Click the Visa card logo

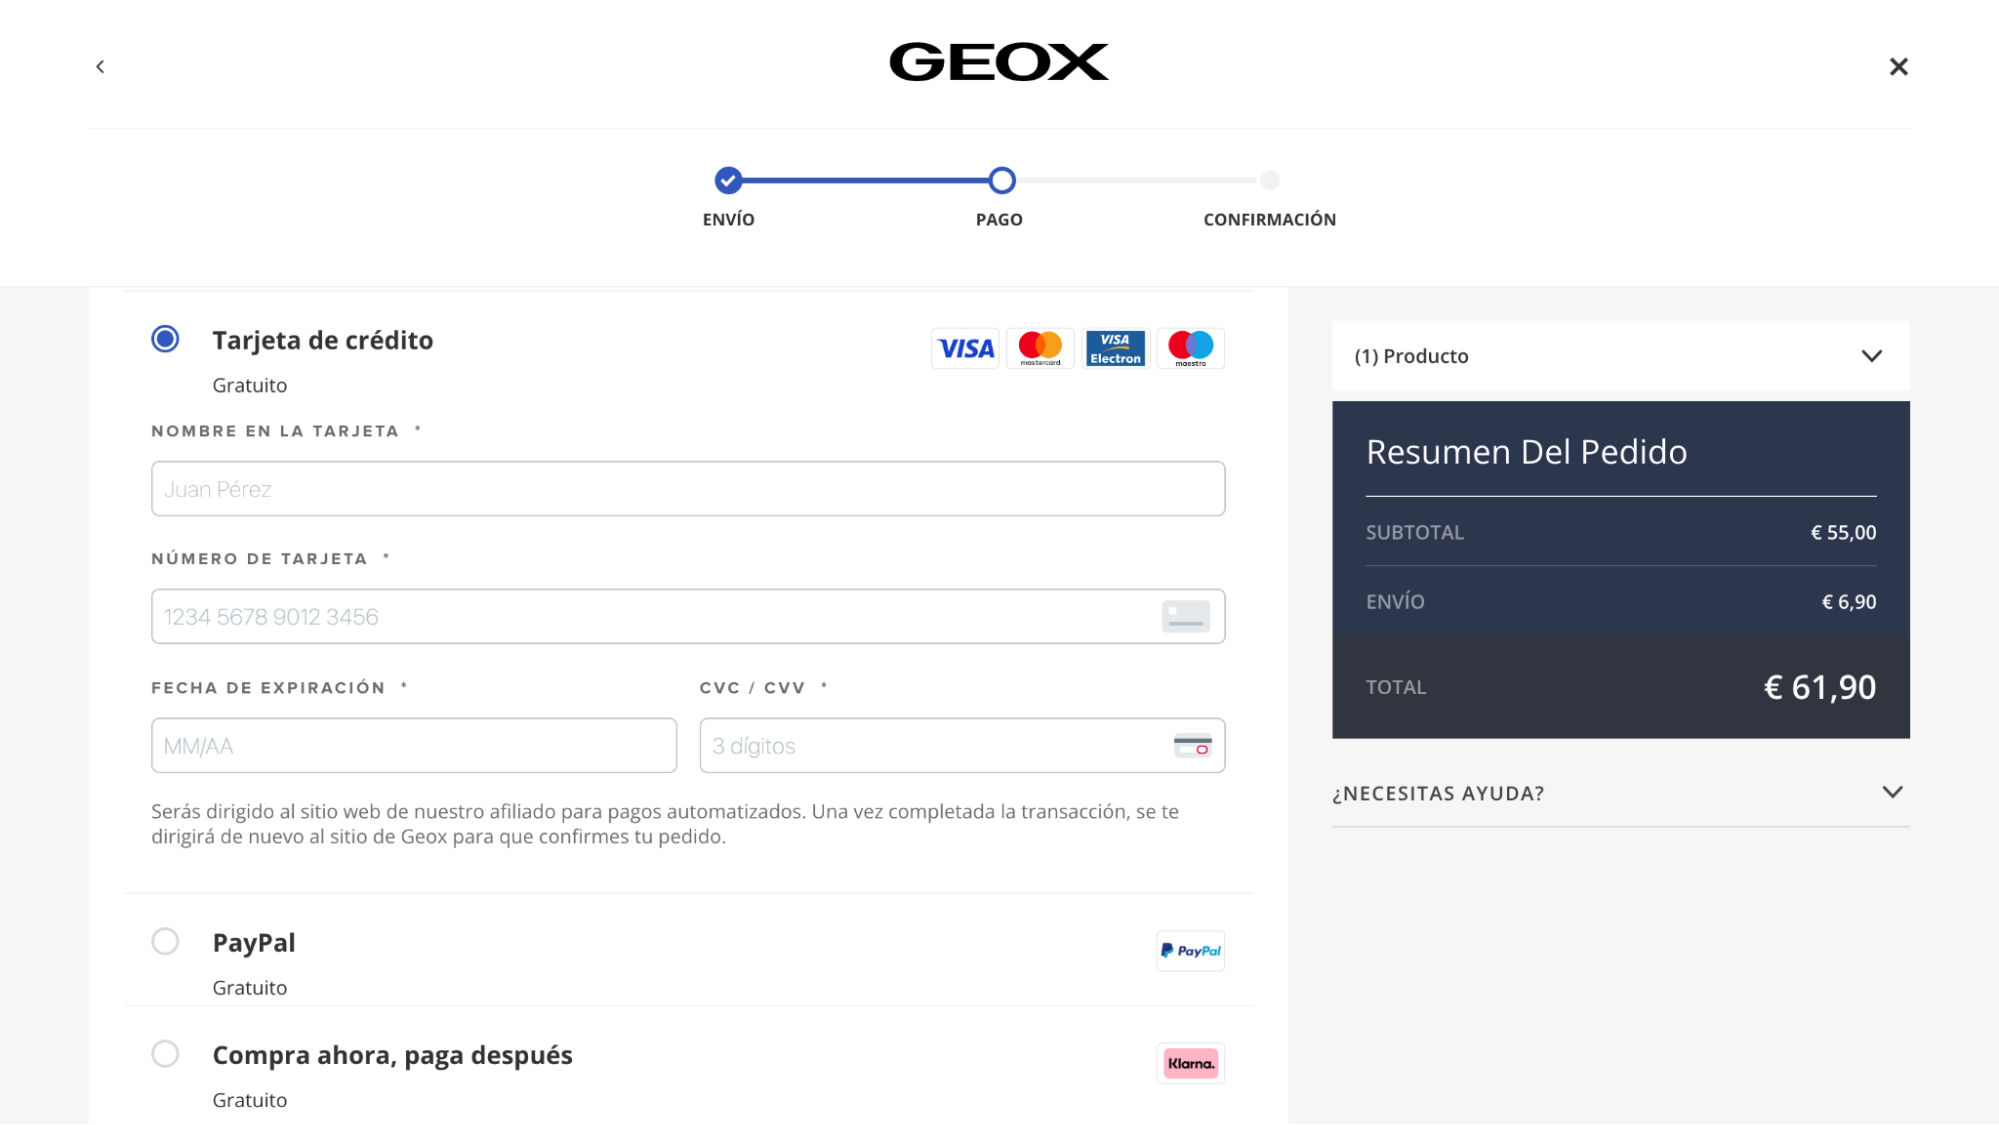965,349
